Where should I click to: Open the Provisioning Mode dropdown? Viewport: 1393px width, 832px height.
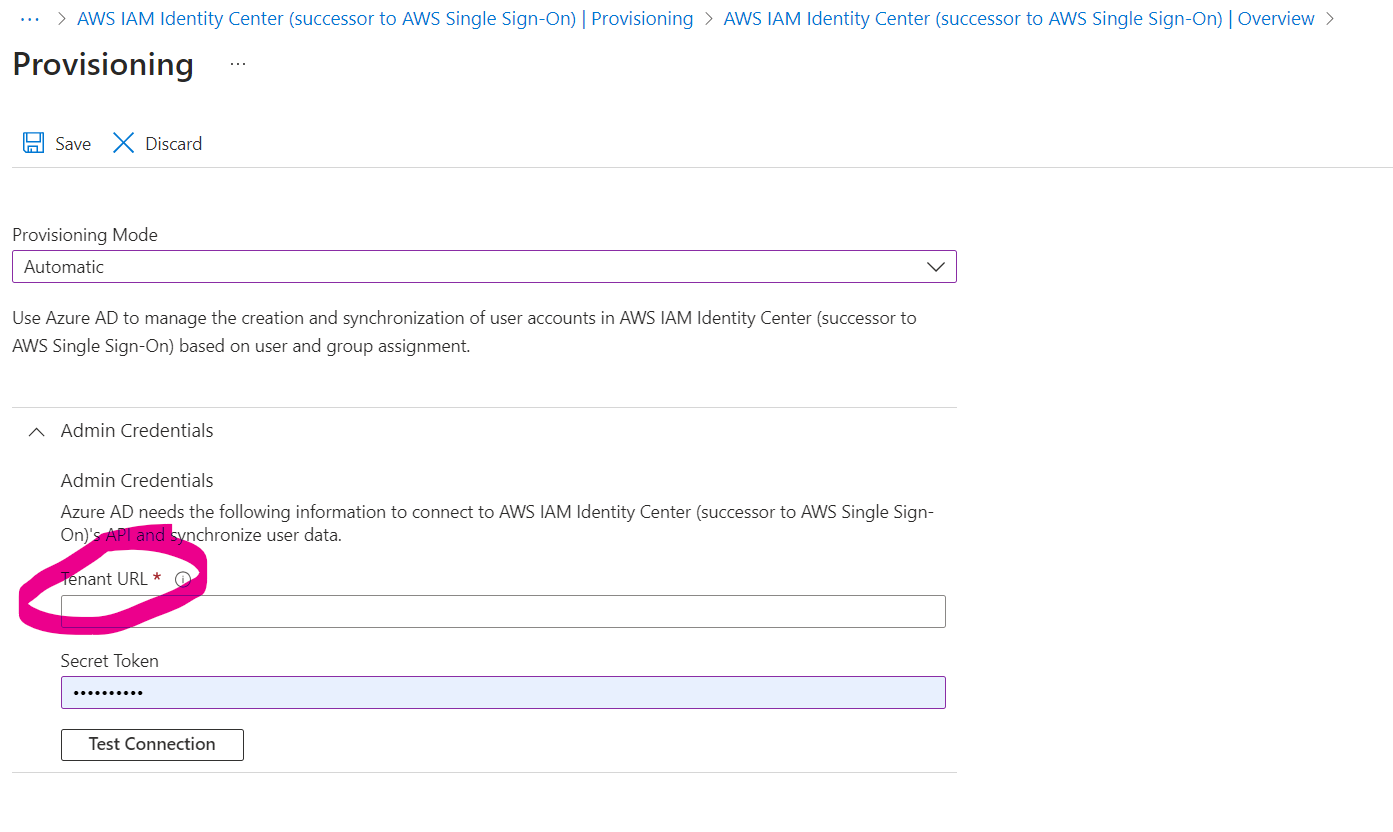[x=484, y=267]
